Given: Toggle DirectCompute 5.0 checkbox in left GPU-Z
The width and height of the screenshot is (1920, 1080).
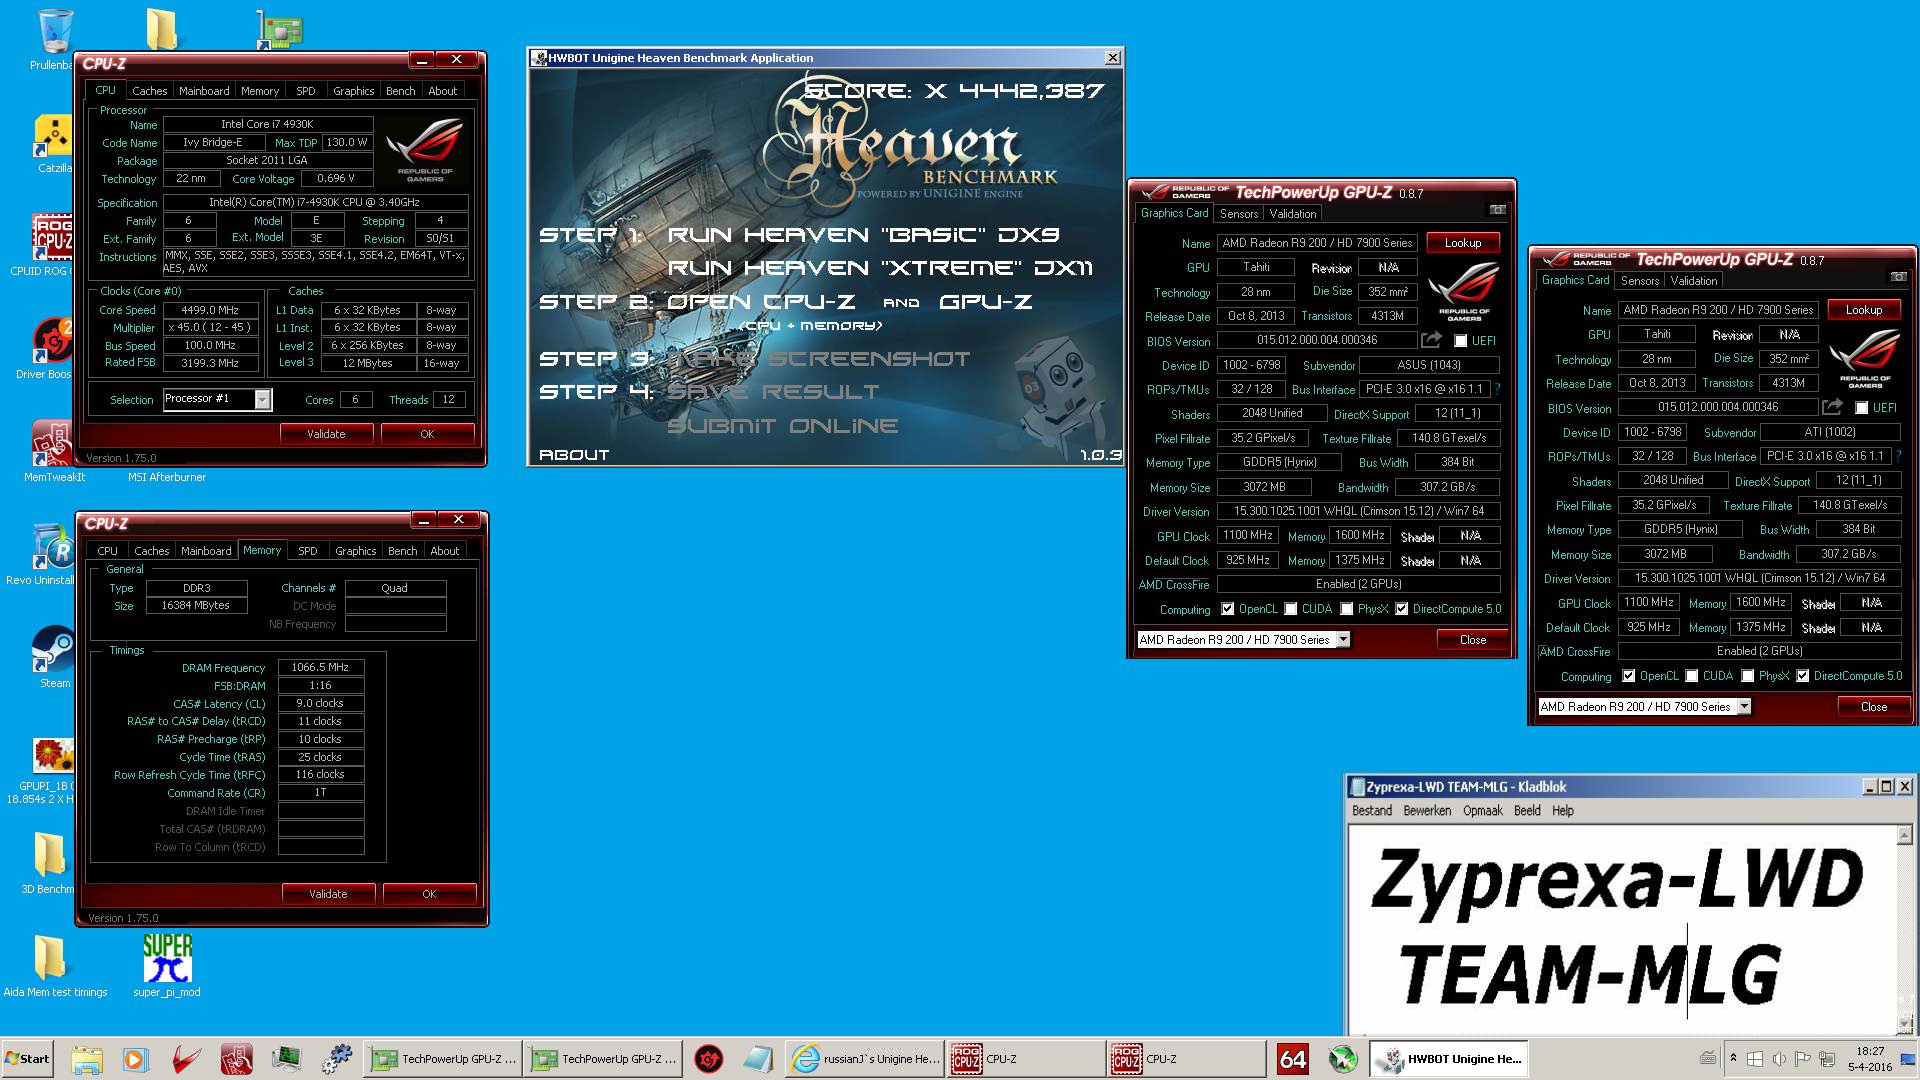Looking at the screenshot, I should (1402, 609).
